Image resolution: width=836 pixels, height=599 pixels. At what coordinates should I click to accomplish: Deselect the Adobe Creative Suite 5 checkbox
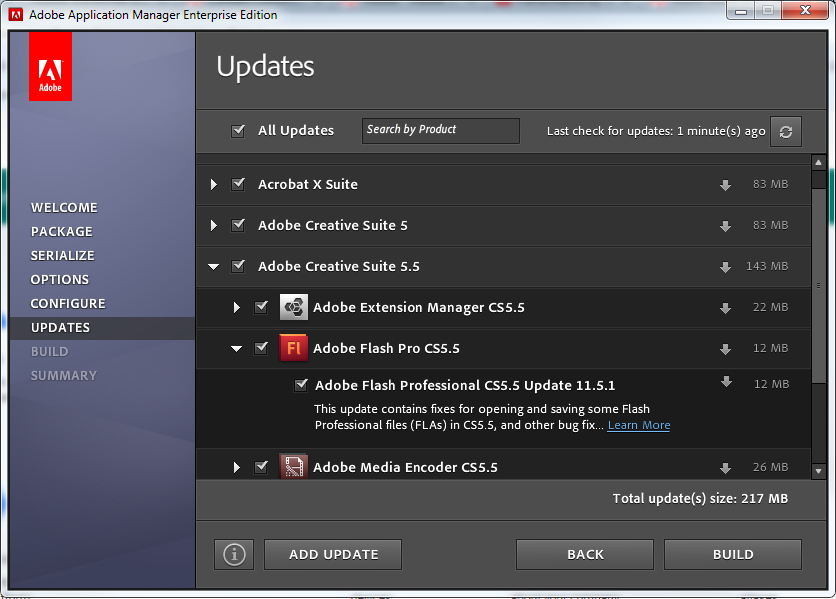click(237, 225)
